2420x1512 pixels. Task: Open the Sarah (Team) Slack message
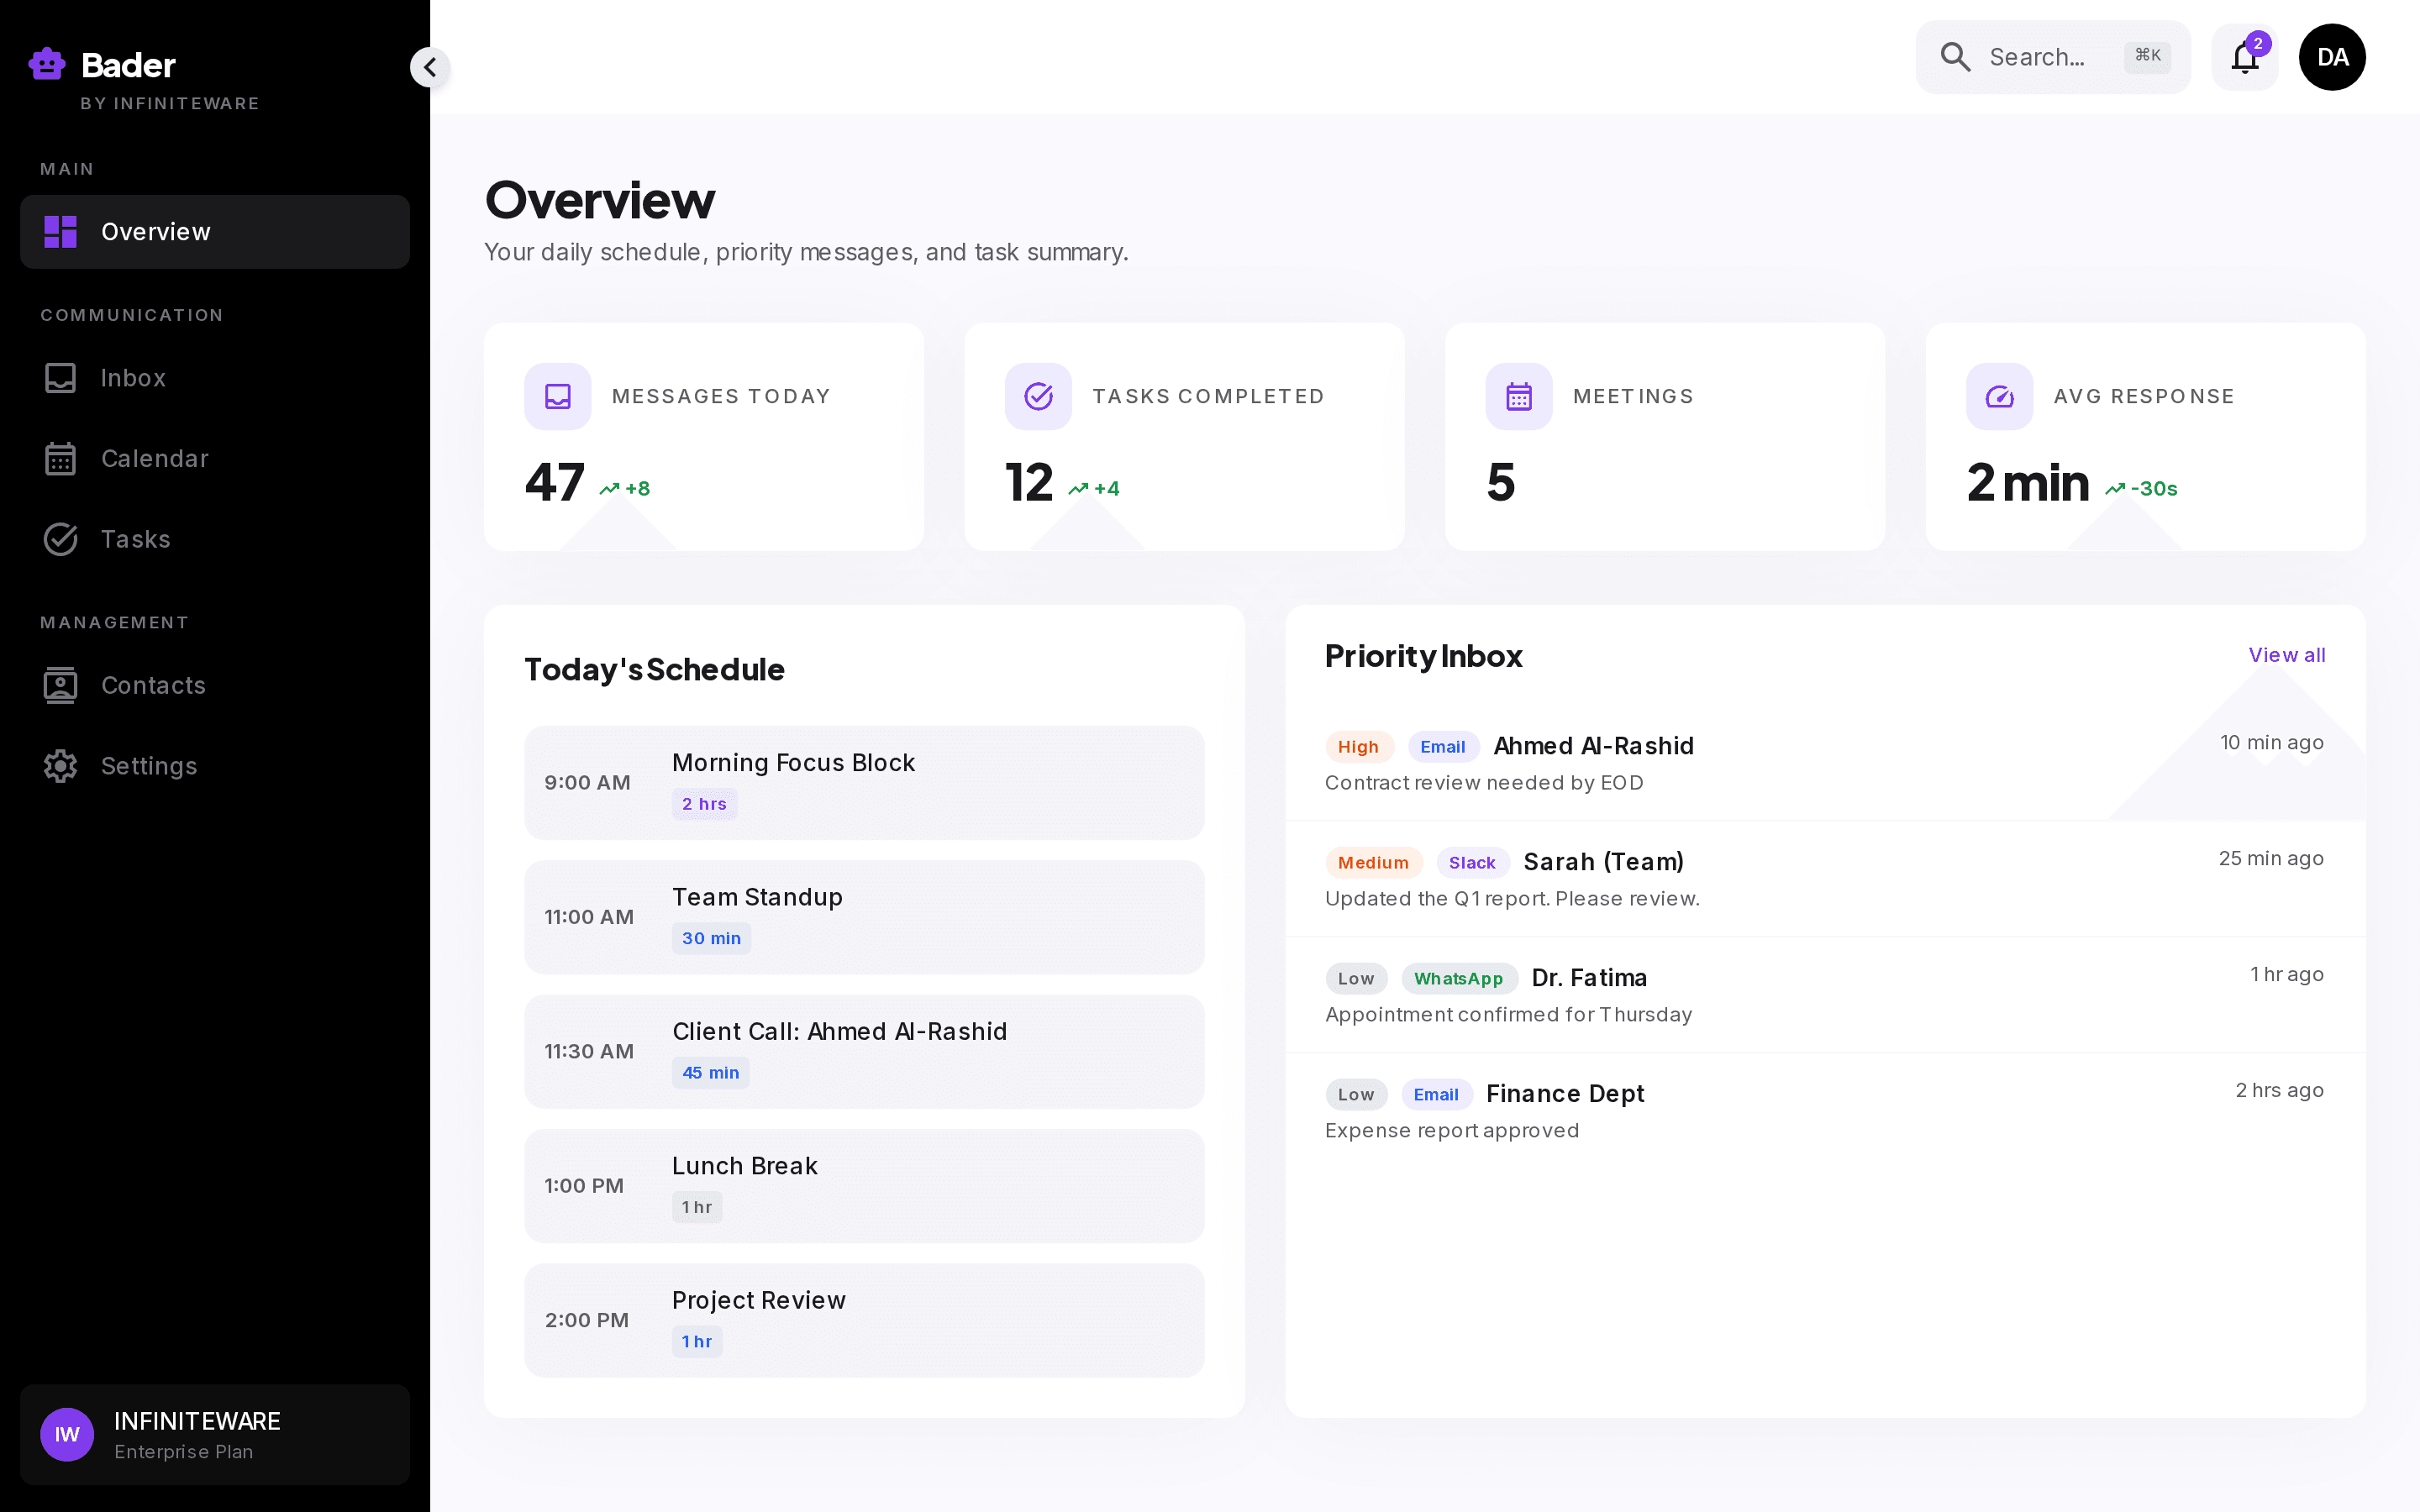[x=1825, y=879]
